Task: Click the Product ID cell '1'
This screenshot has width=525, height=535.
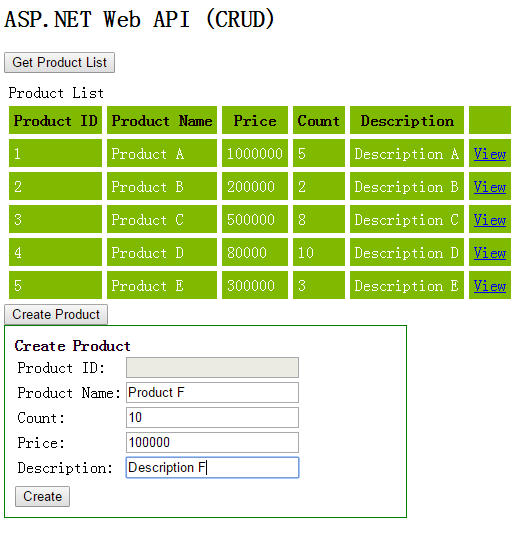Action: (56, 153)
